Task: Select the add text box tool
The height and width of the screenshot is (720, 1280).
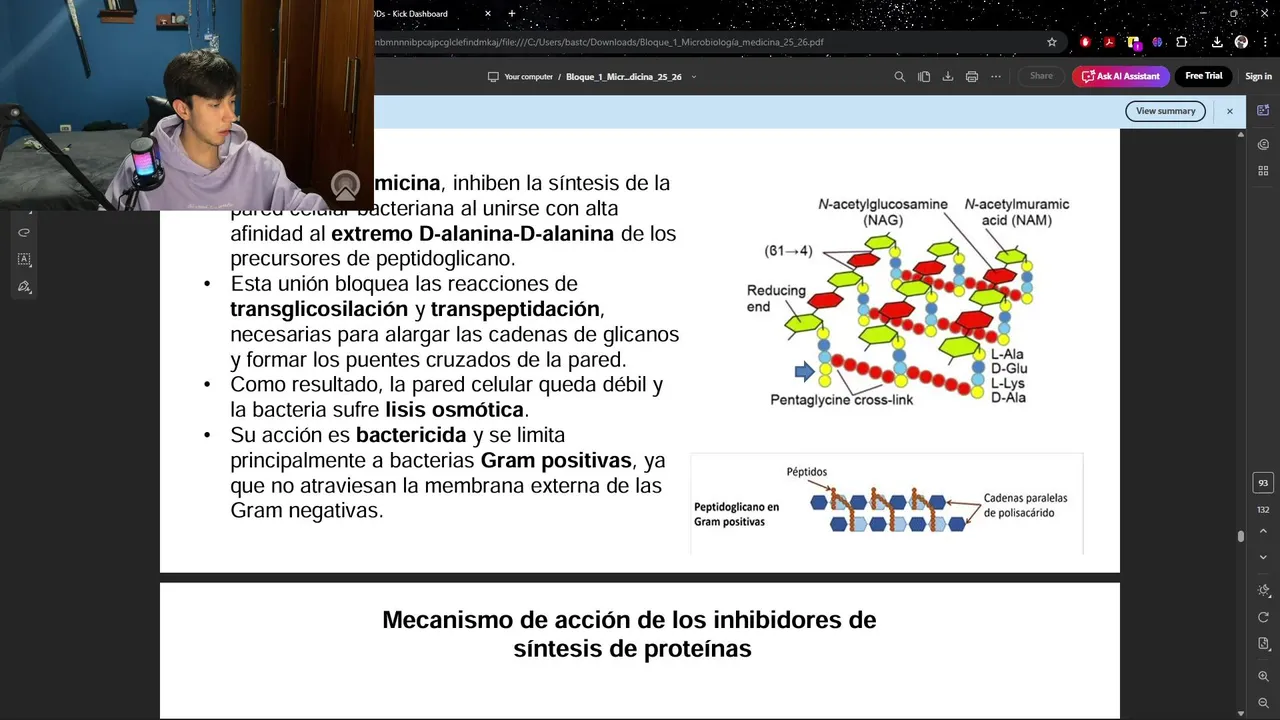Action: coord(24,259)
